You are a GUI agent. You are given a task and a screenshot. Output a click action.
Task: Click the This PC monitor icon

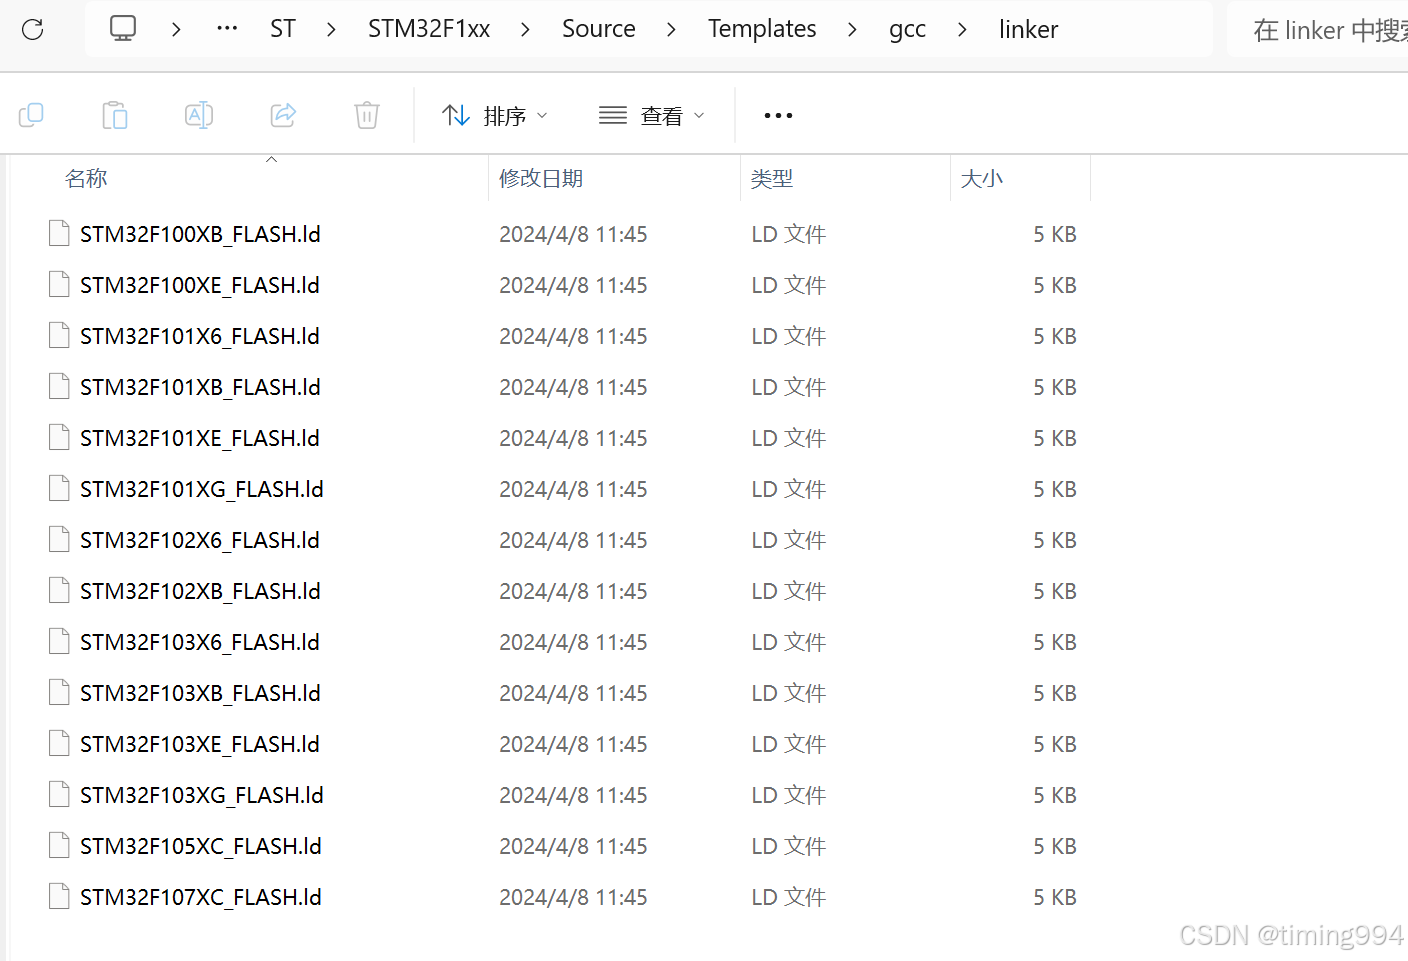tap(123, 28)
